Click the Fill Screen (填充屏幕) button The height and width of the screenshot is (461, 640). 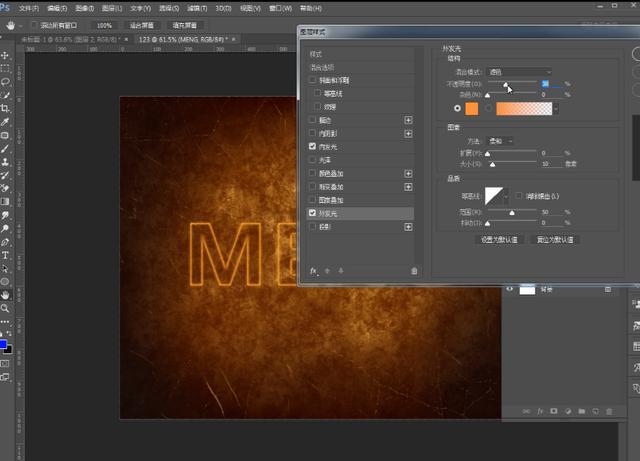tap(184, 25)
